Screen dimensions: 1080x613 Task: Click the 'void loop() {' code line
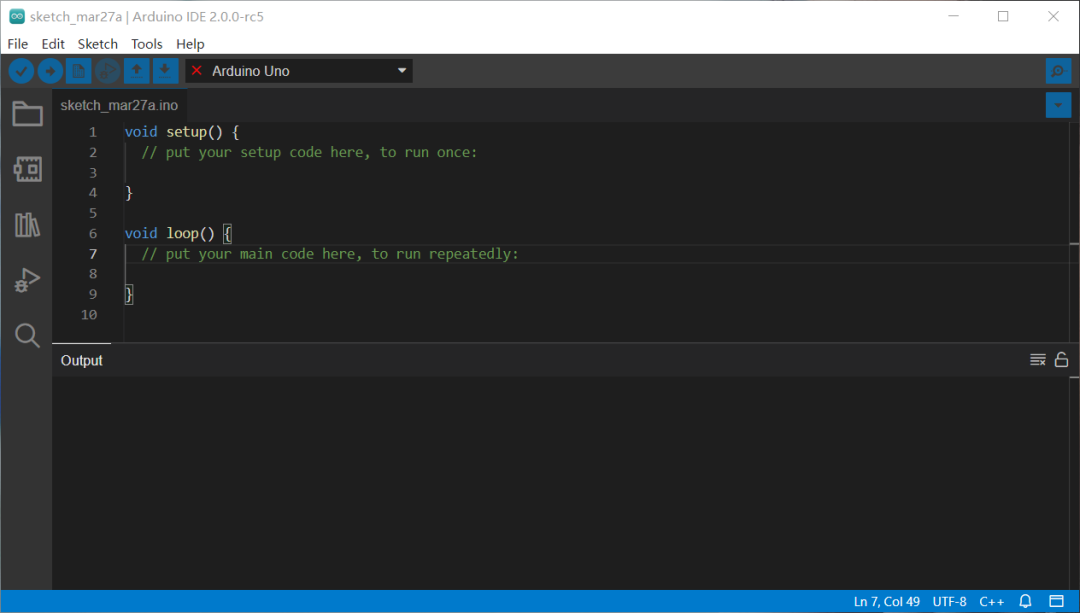pos(178,233)
